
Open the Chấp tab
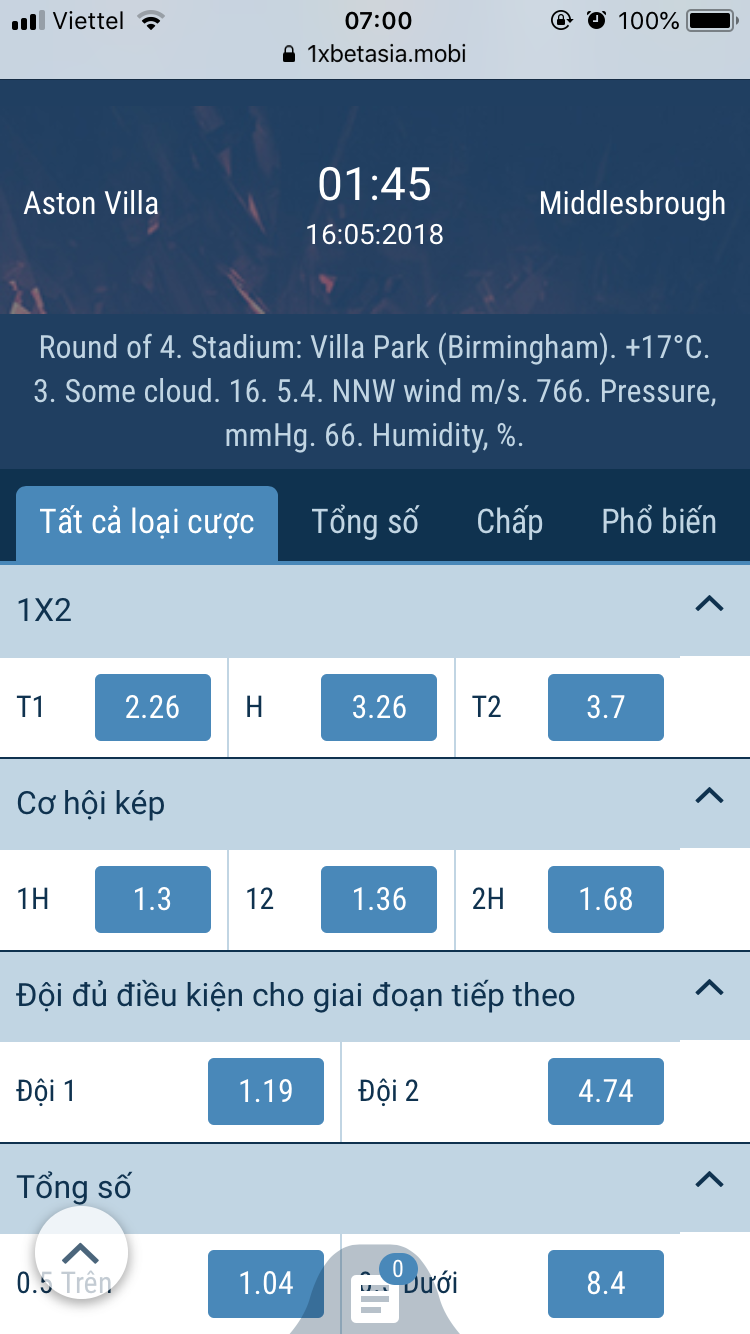coord(510,522)
